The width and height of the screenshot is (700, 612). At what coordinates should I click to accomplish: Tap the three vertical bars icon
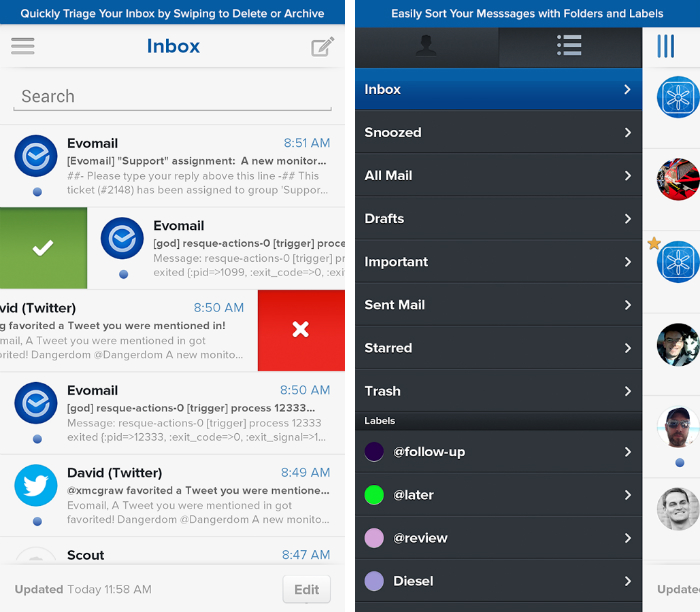[666, 46]
